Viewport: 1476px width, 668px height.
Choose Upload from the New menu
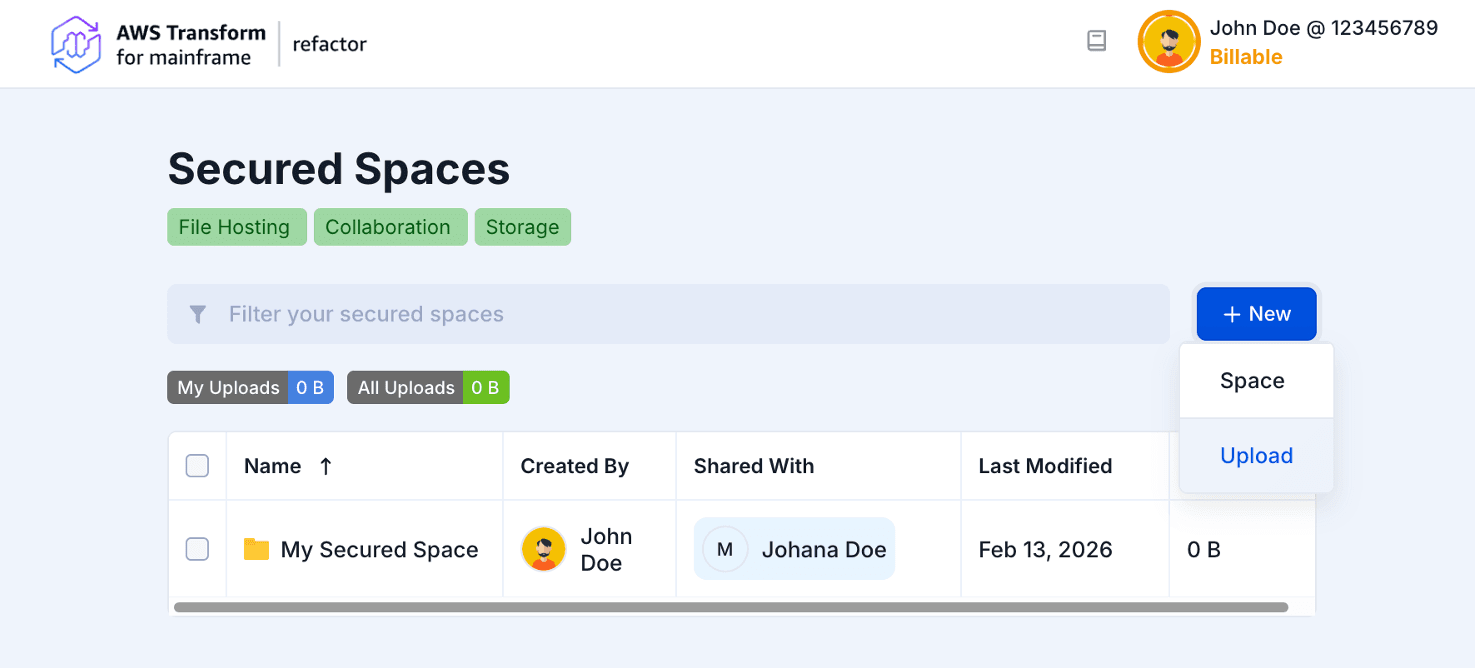click(x=1256, y=455)
